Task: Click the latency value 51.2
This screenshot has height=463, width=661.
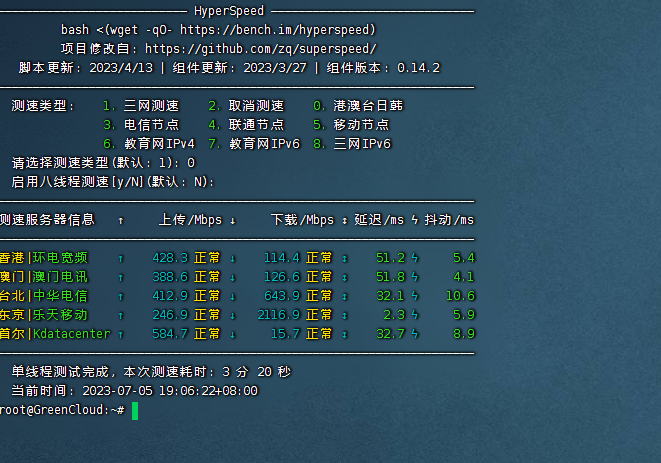Action: 390,258
